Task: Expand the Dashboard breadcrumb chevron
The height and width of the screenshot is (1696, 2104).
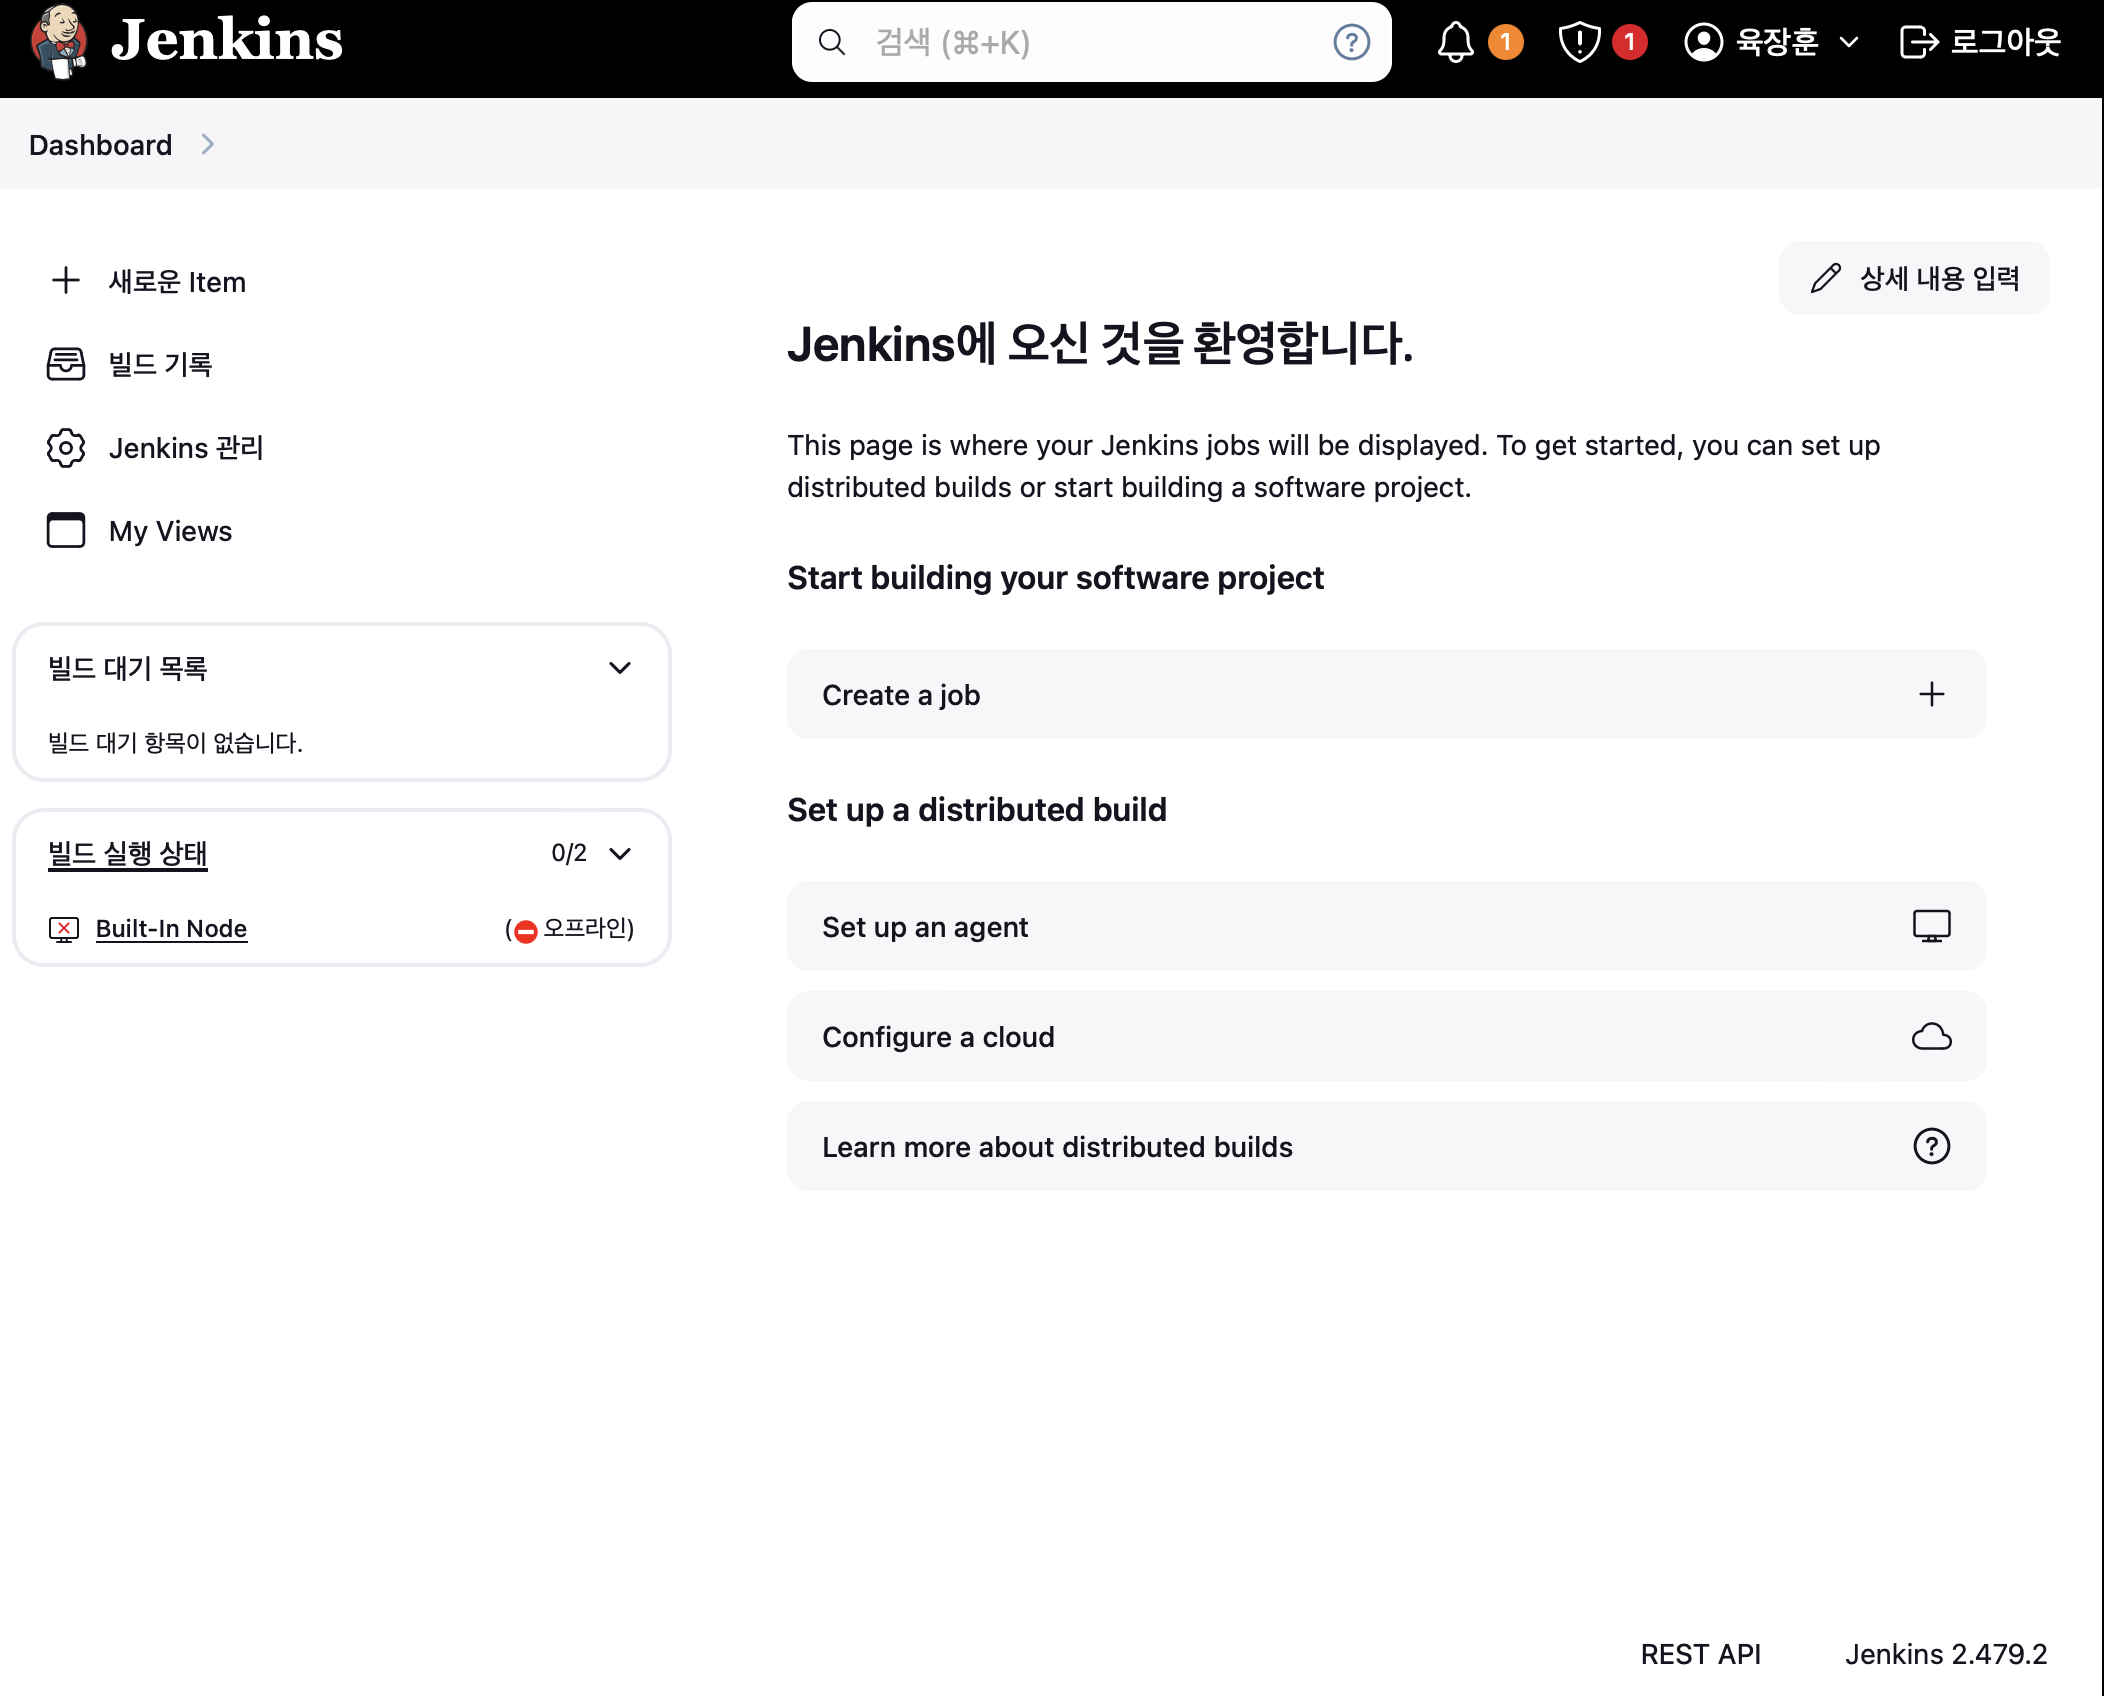Action: (x=208, y=145)
